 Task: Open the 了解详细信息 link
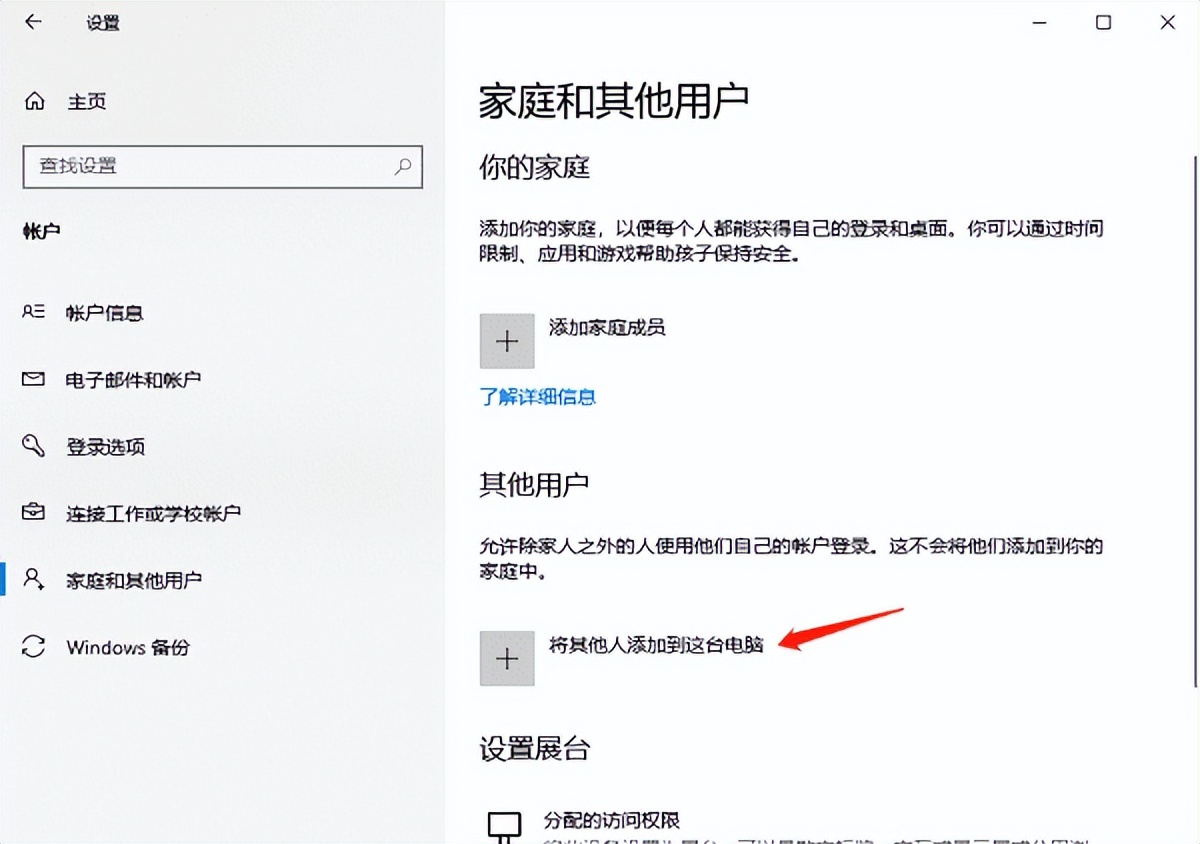pos(538,397)
